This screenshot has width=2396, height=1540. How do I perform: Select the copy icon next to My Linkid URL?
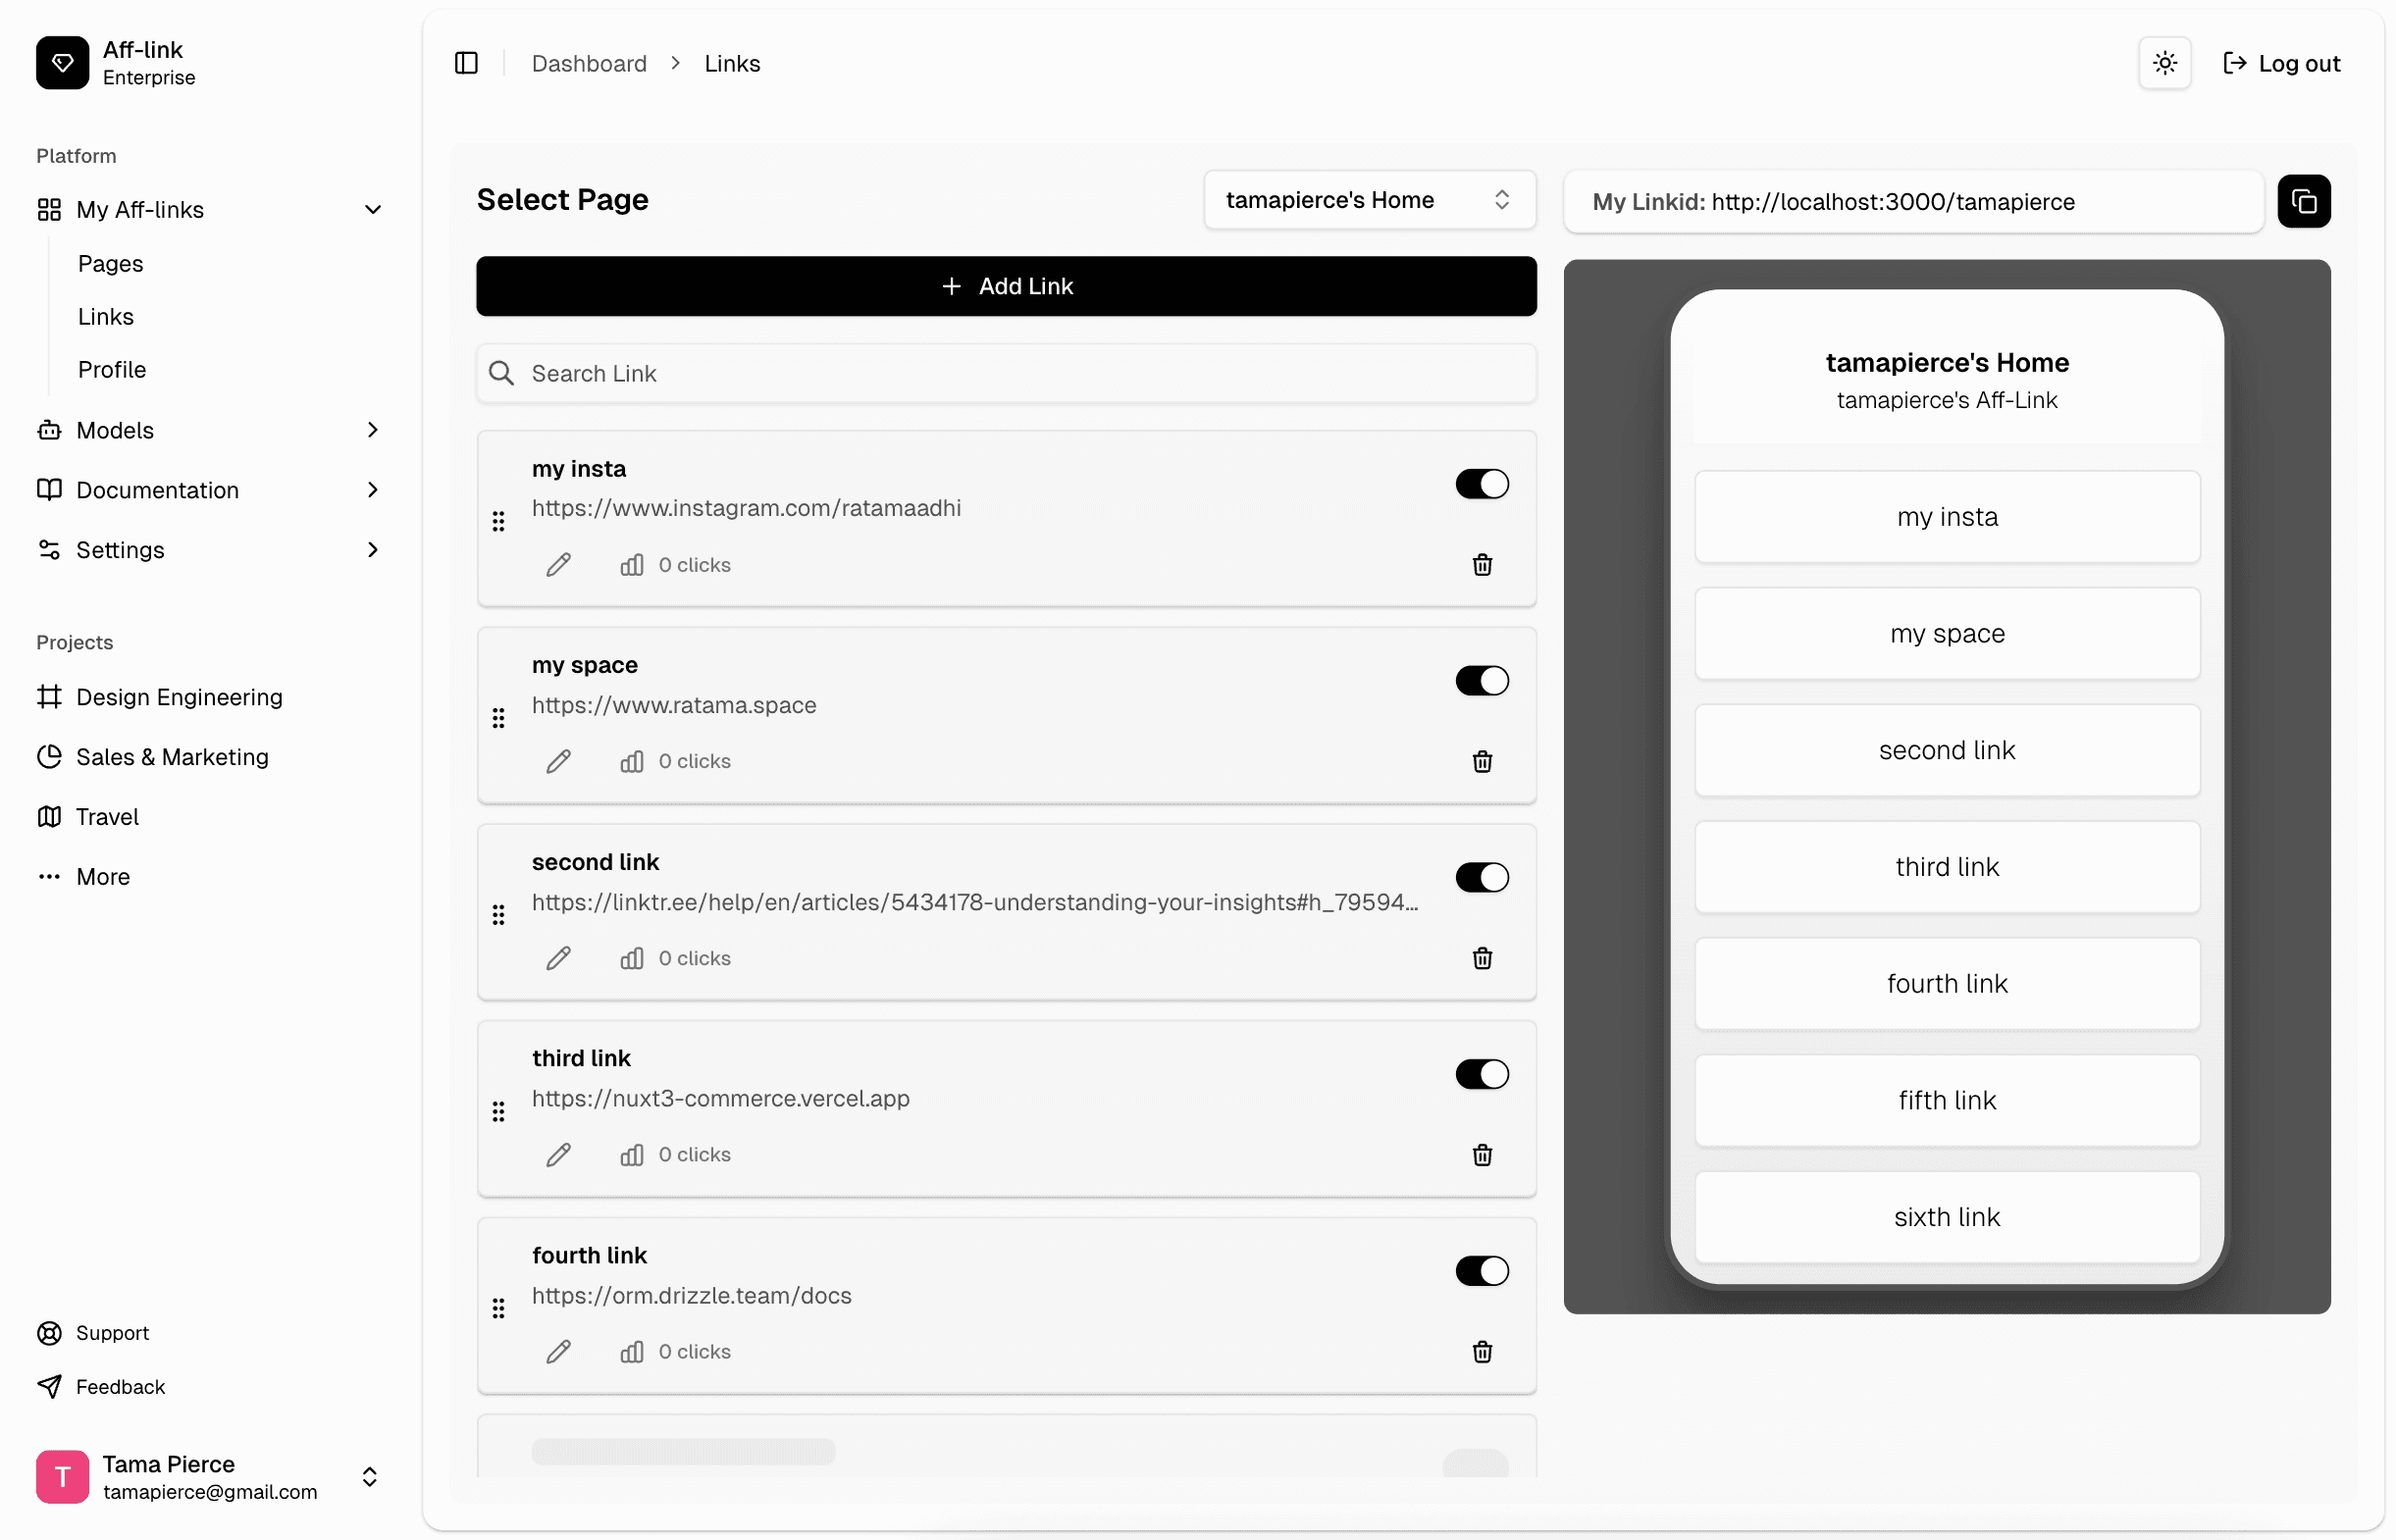tap(2304, 201)
